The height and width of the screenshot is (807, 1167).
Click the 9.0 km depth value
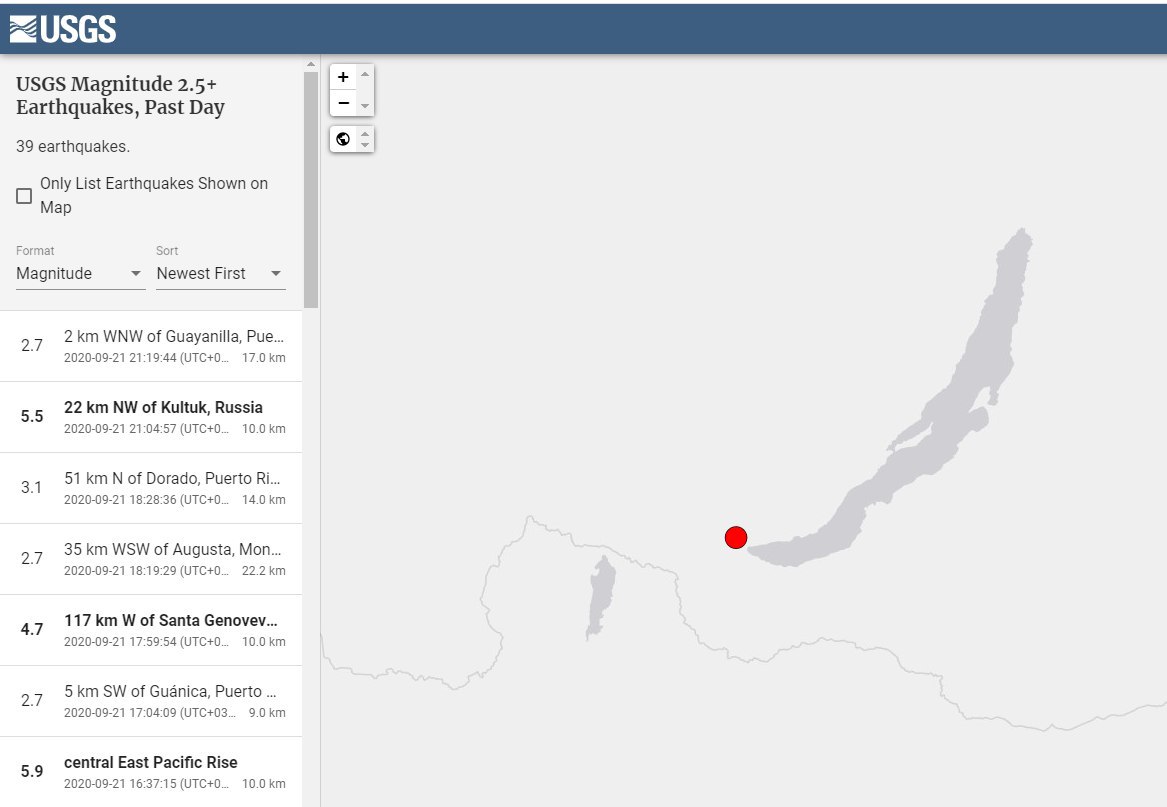click(267, 713)
